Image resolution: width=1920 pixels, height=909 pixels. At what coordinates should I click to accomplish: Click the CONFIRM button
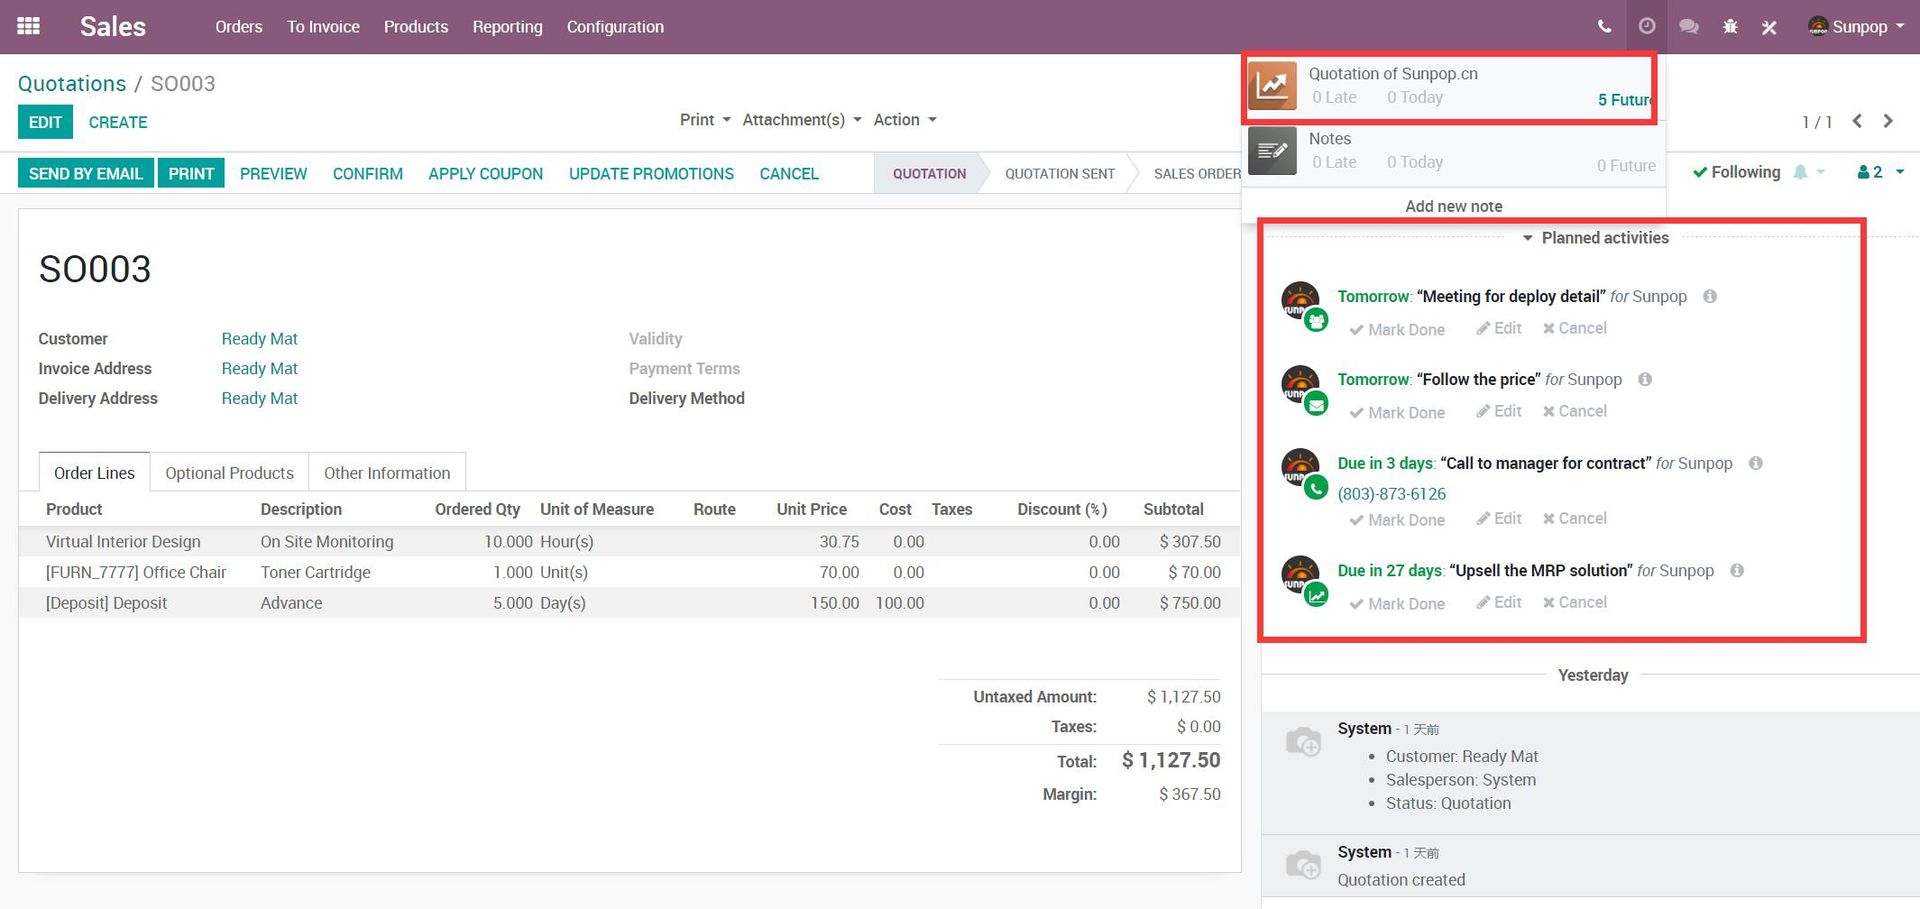coord(368,174)
